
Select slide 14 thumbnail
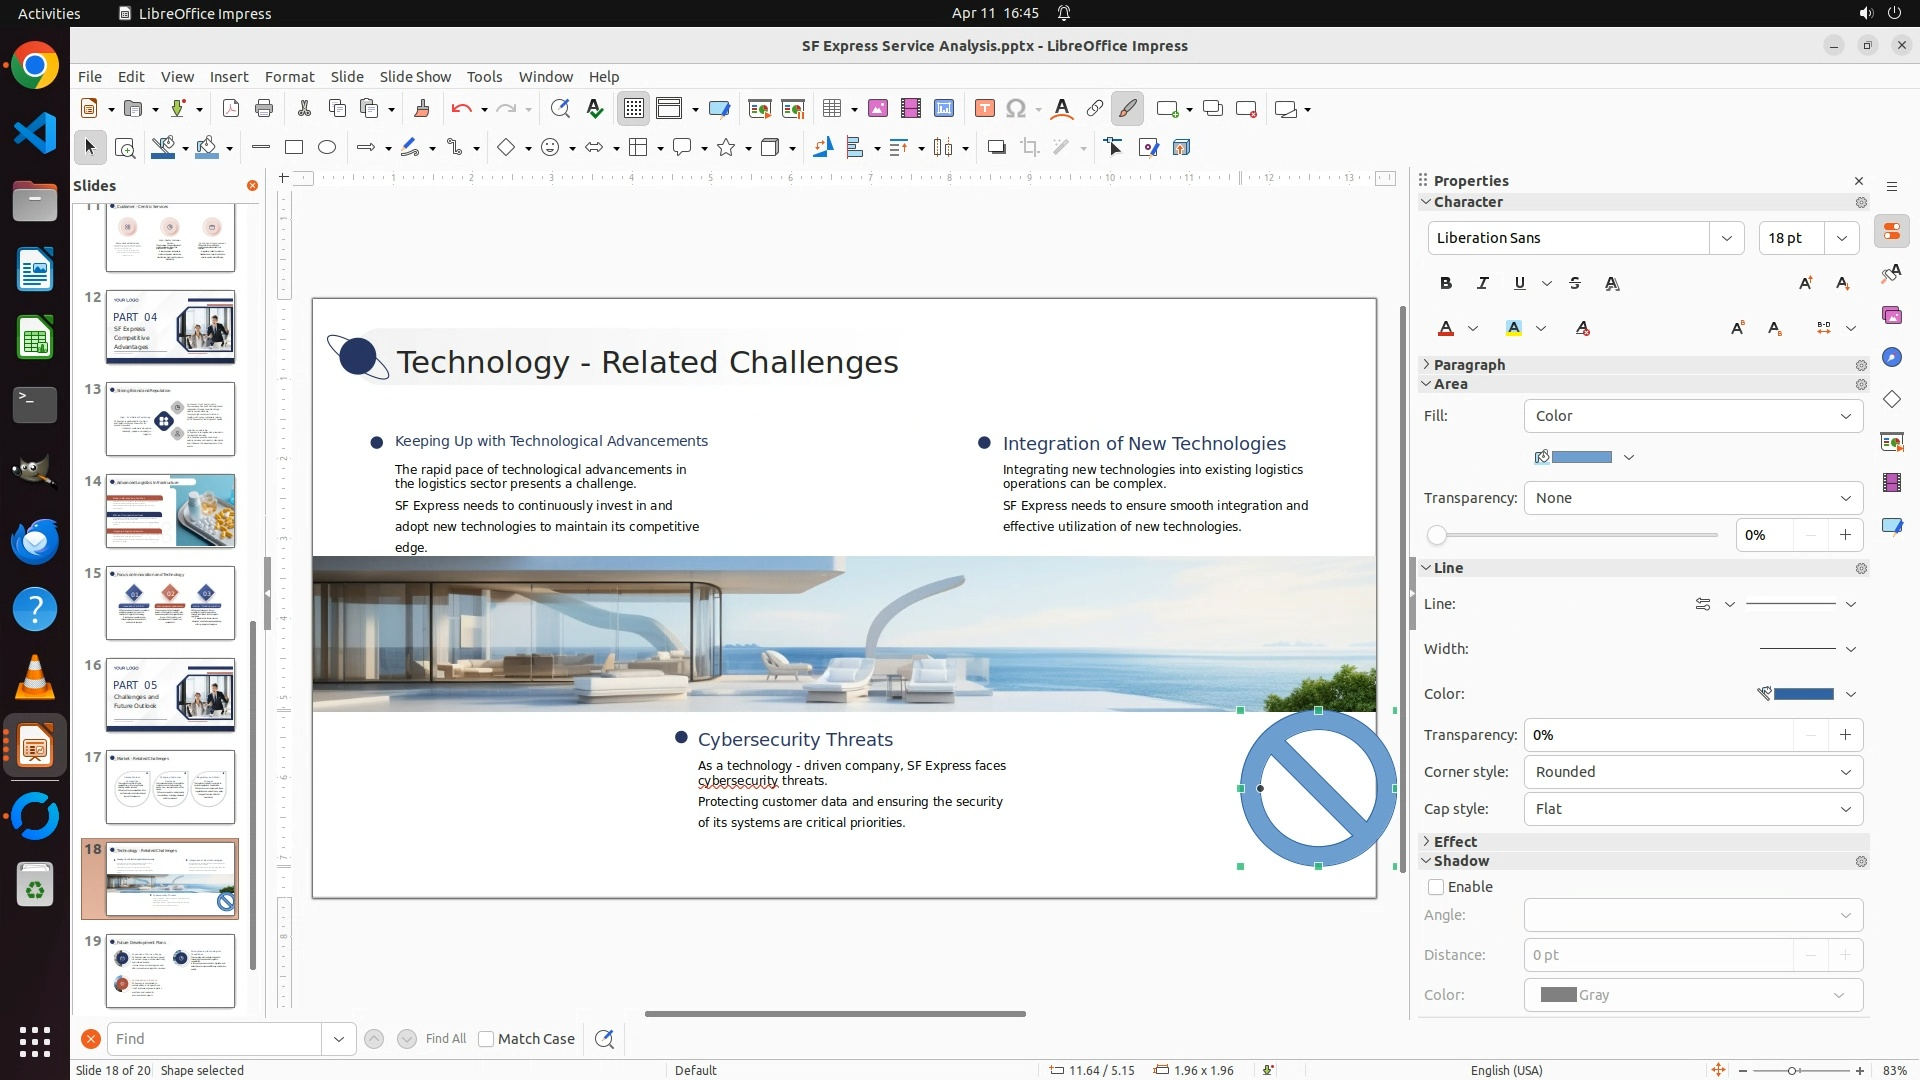click(170, 511)
